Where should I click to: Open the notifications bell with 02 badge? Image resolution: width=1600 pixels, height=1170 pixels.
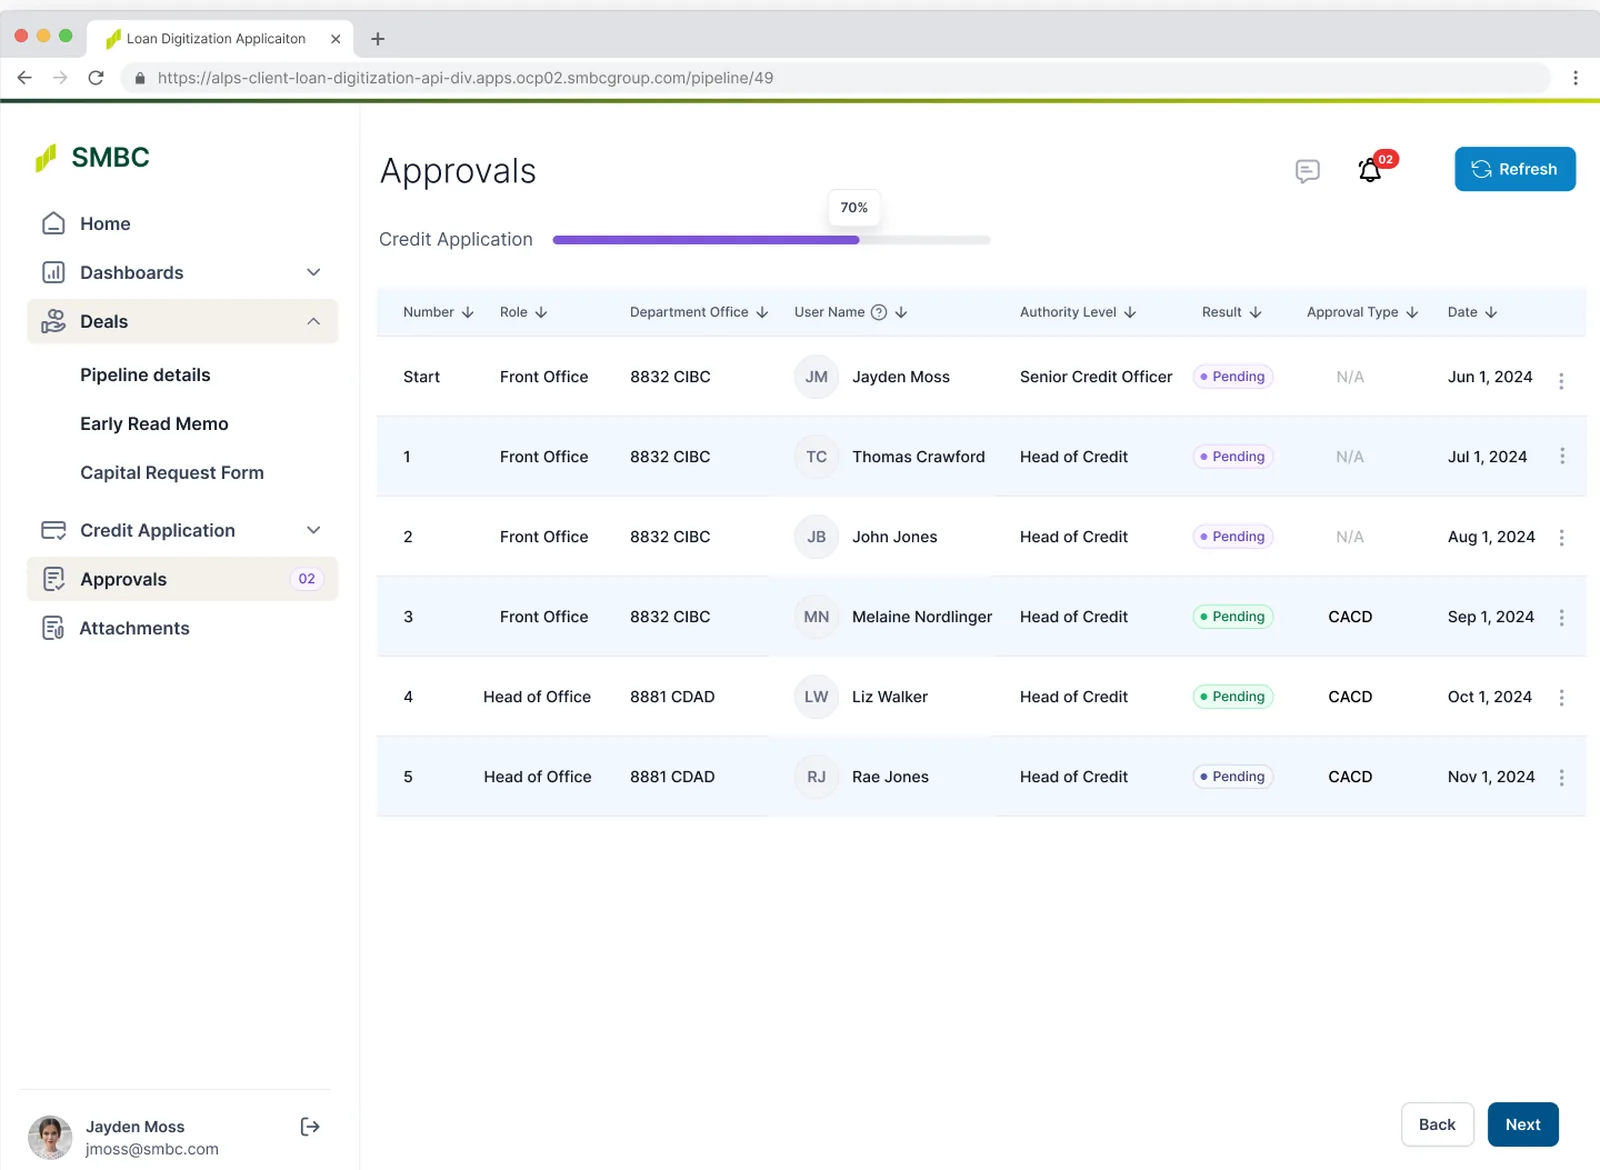click(x=1371, y=170)
